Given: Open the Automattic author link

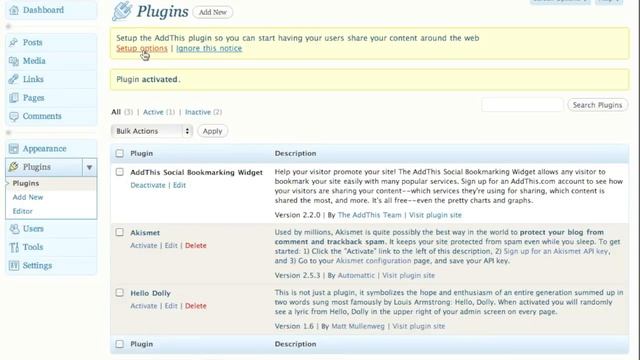Looking at the screenshot, I should 356,276.
